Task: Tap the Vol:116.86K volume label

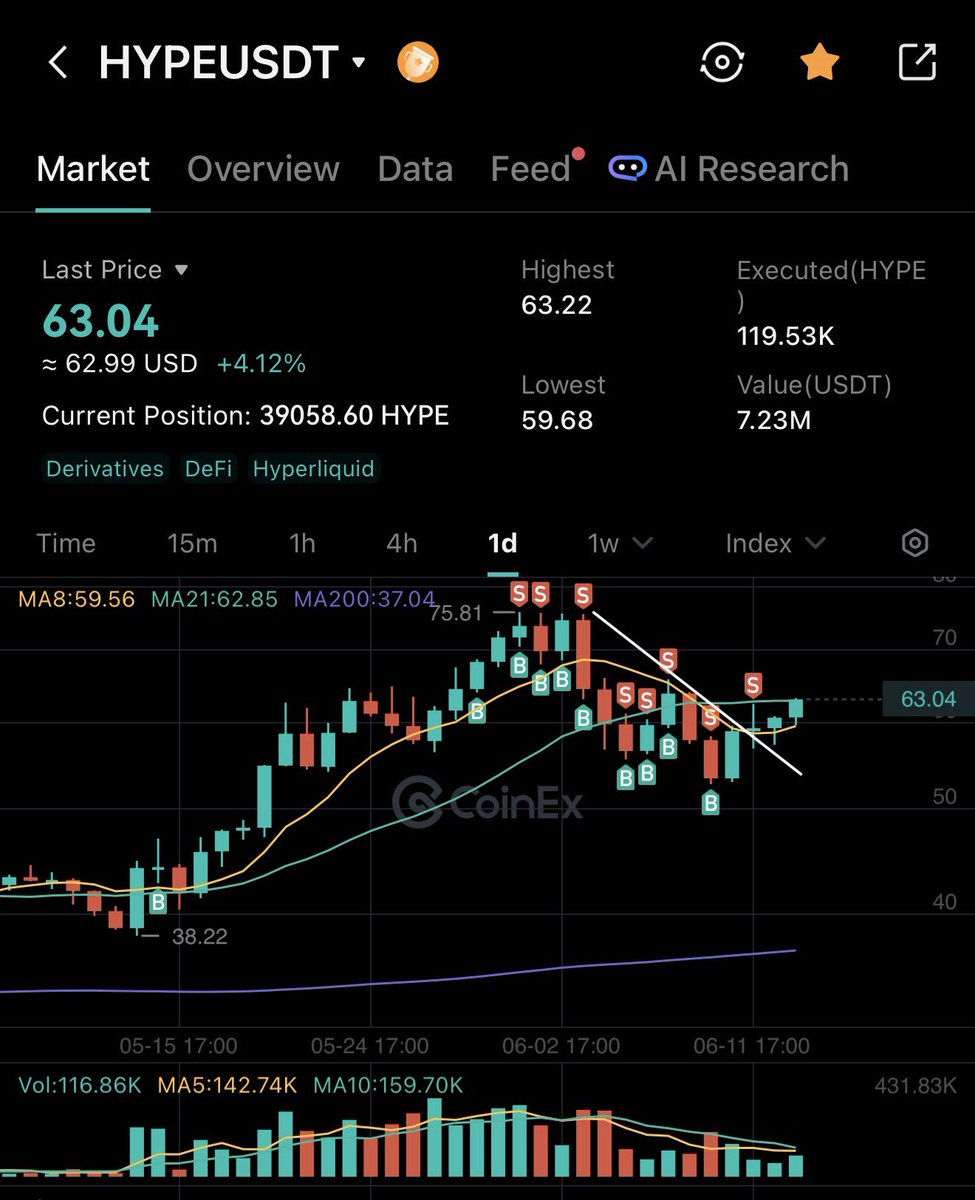Action: 79,1085
